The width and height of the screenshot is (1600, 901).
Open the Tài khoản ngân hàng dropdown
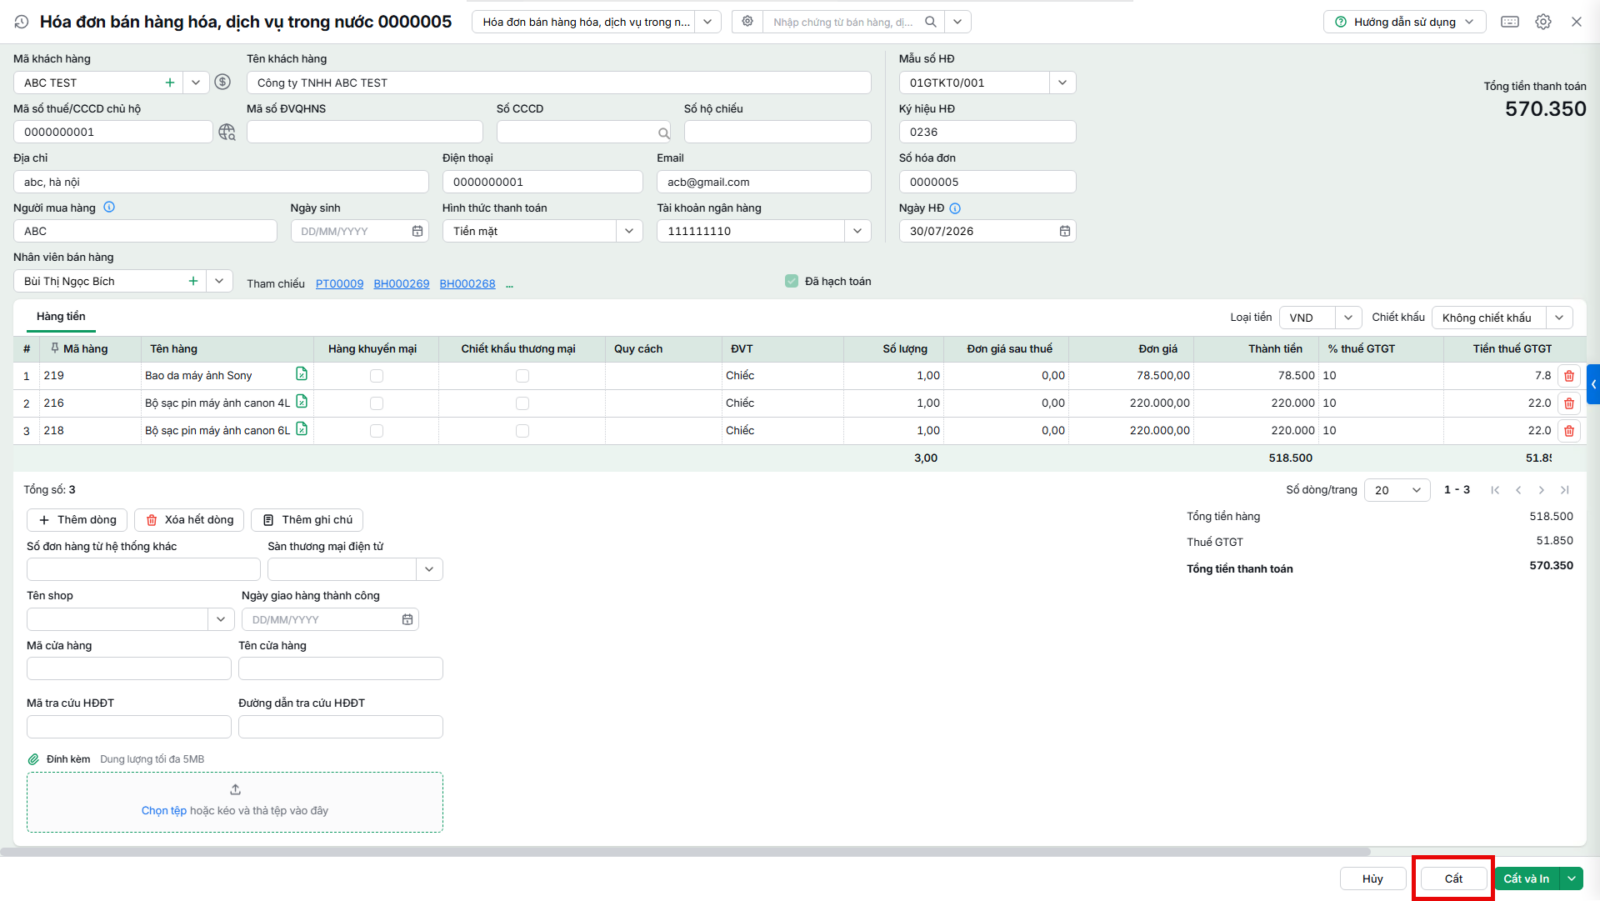point(857,231)
